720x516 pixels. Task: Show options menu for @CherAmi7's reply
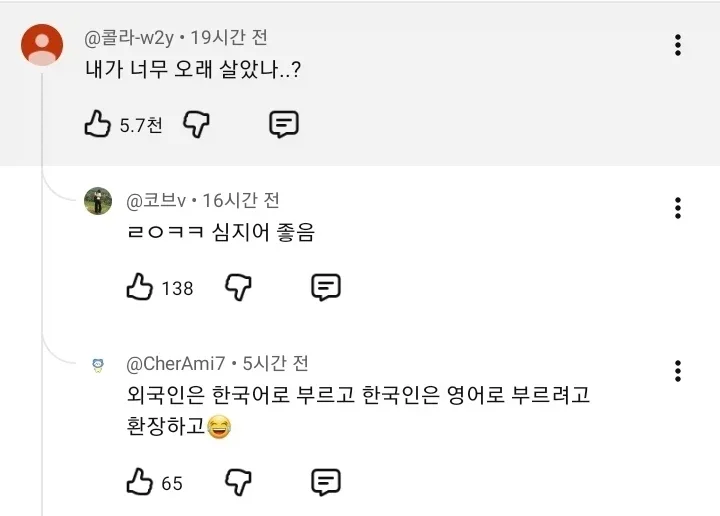(678, 371)
